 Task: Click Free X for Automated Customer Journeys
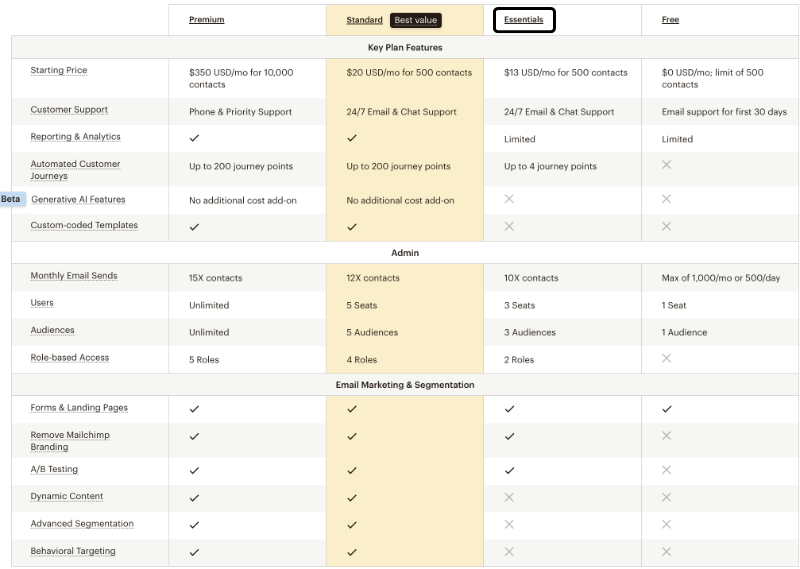666,165
